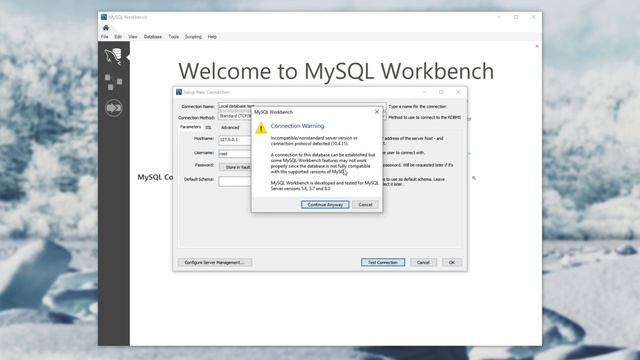
Task: Switch to the Parameters tab
Action: (x=191, y=127)
